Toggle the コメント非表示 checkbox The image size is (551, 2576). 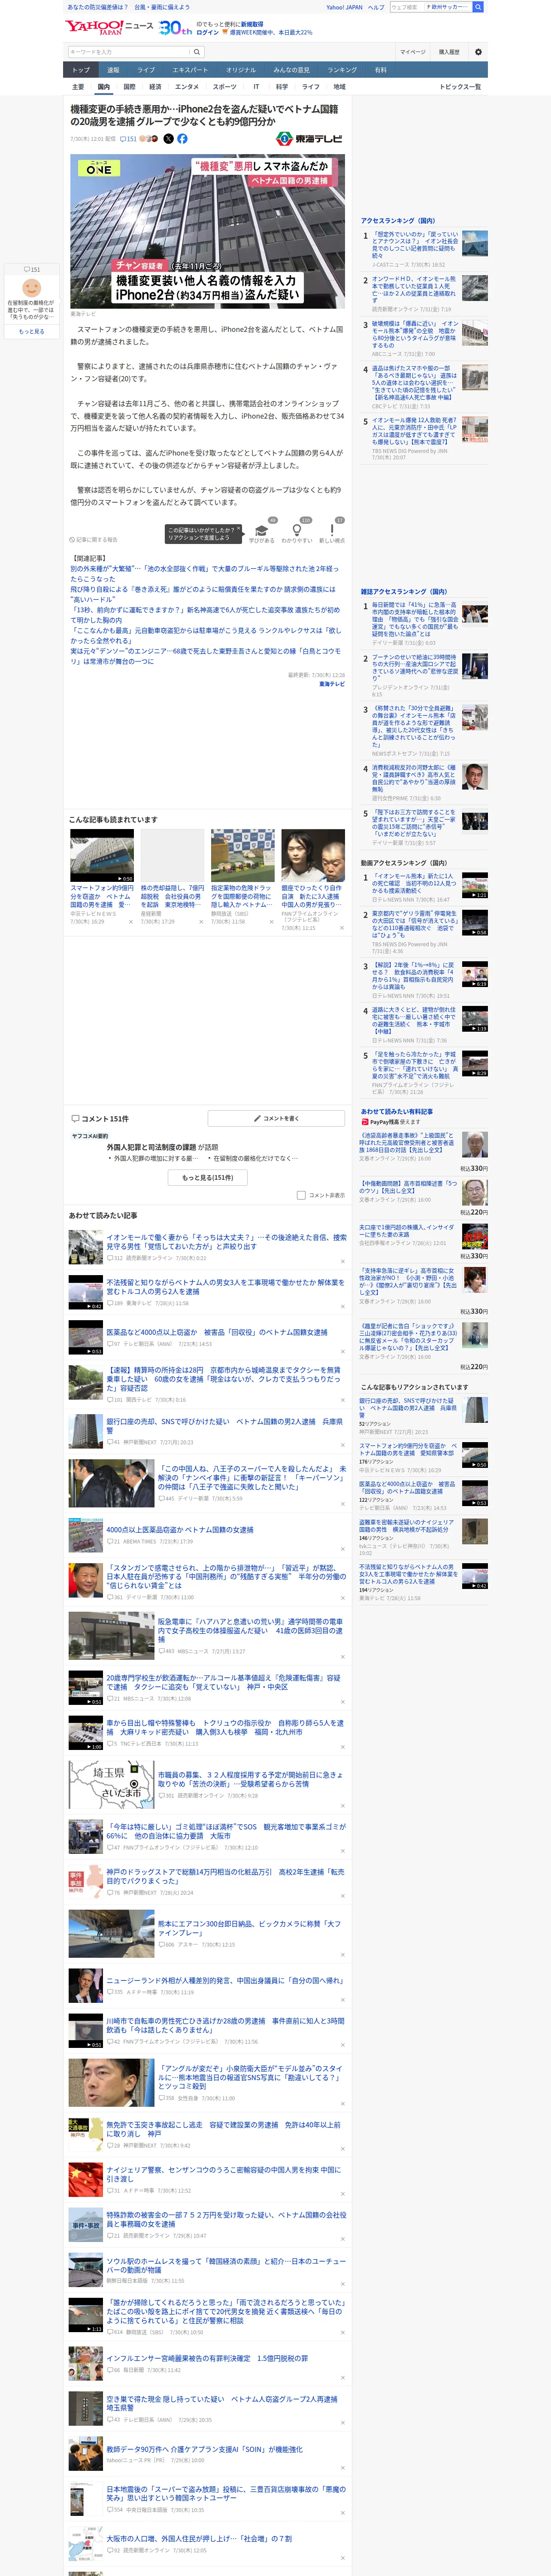coord(301,1195)
